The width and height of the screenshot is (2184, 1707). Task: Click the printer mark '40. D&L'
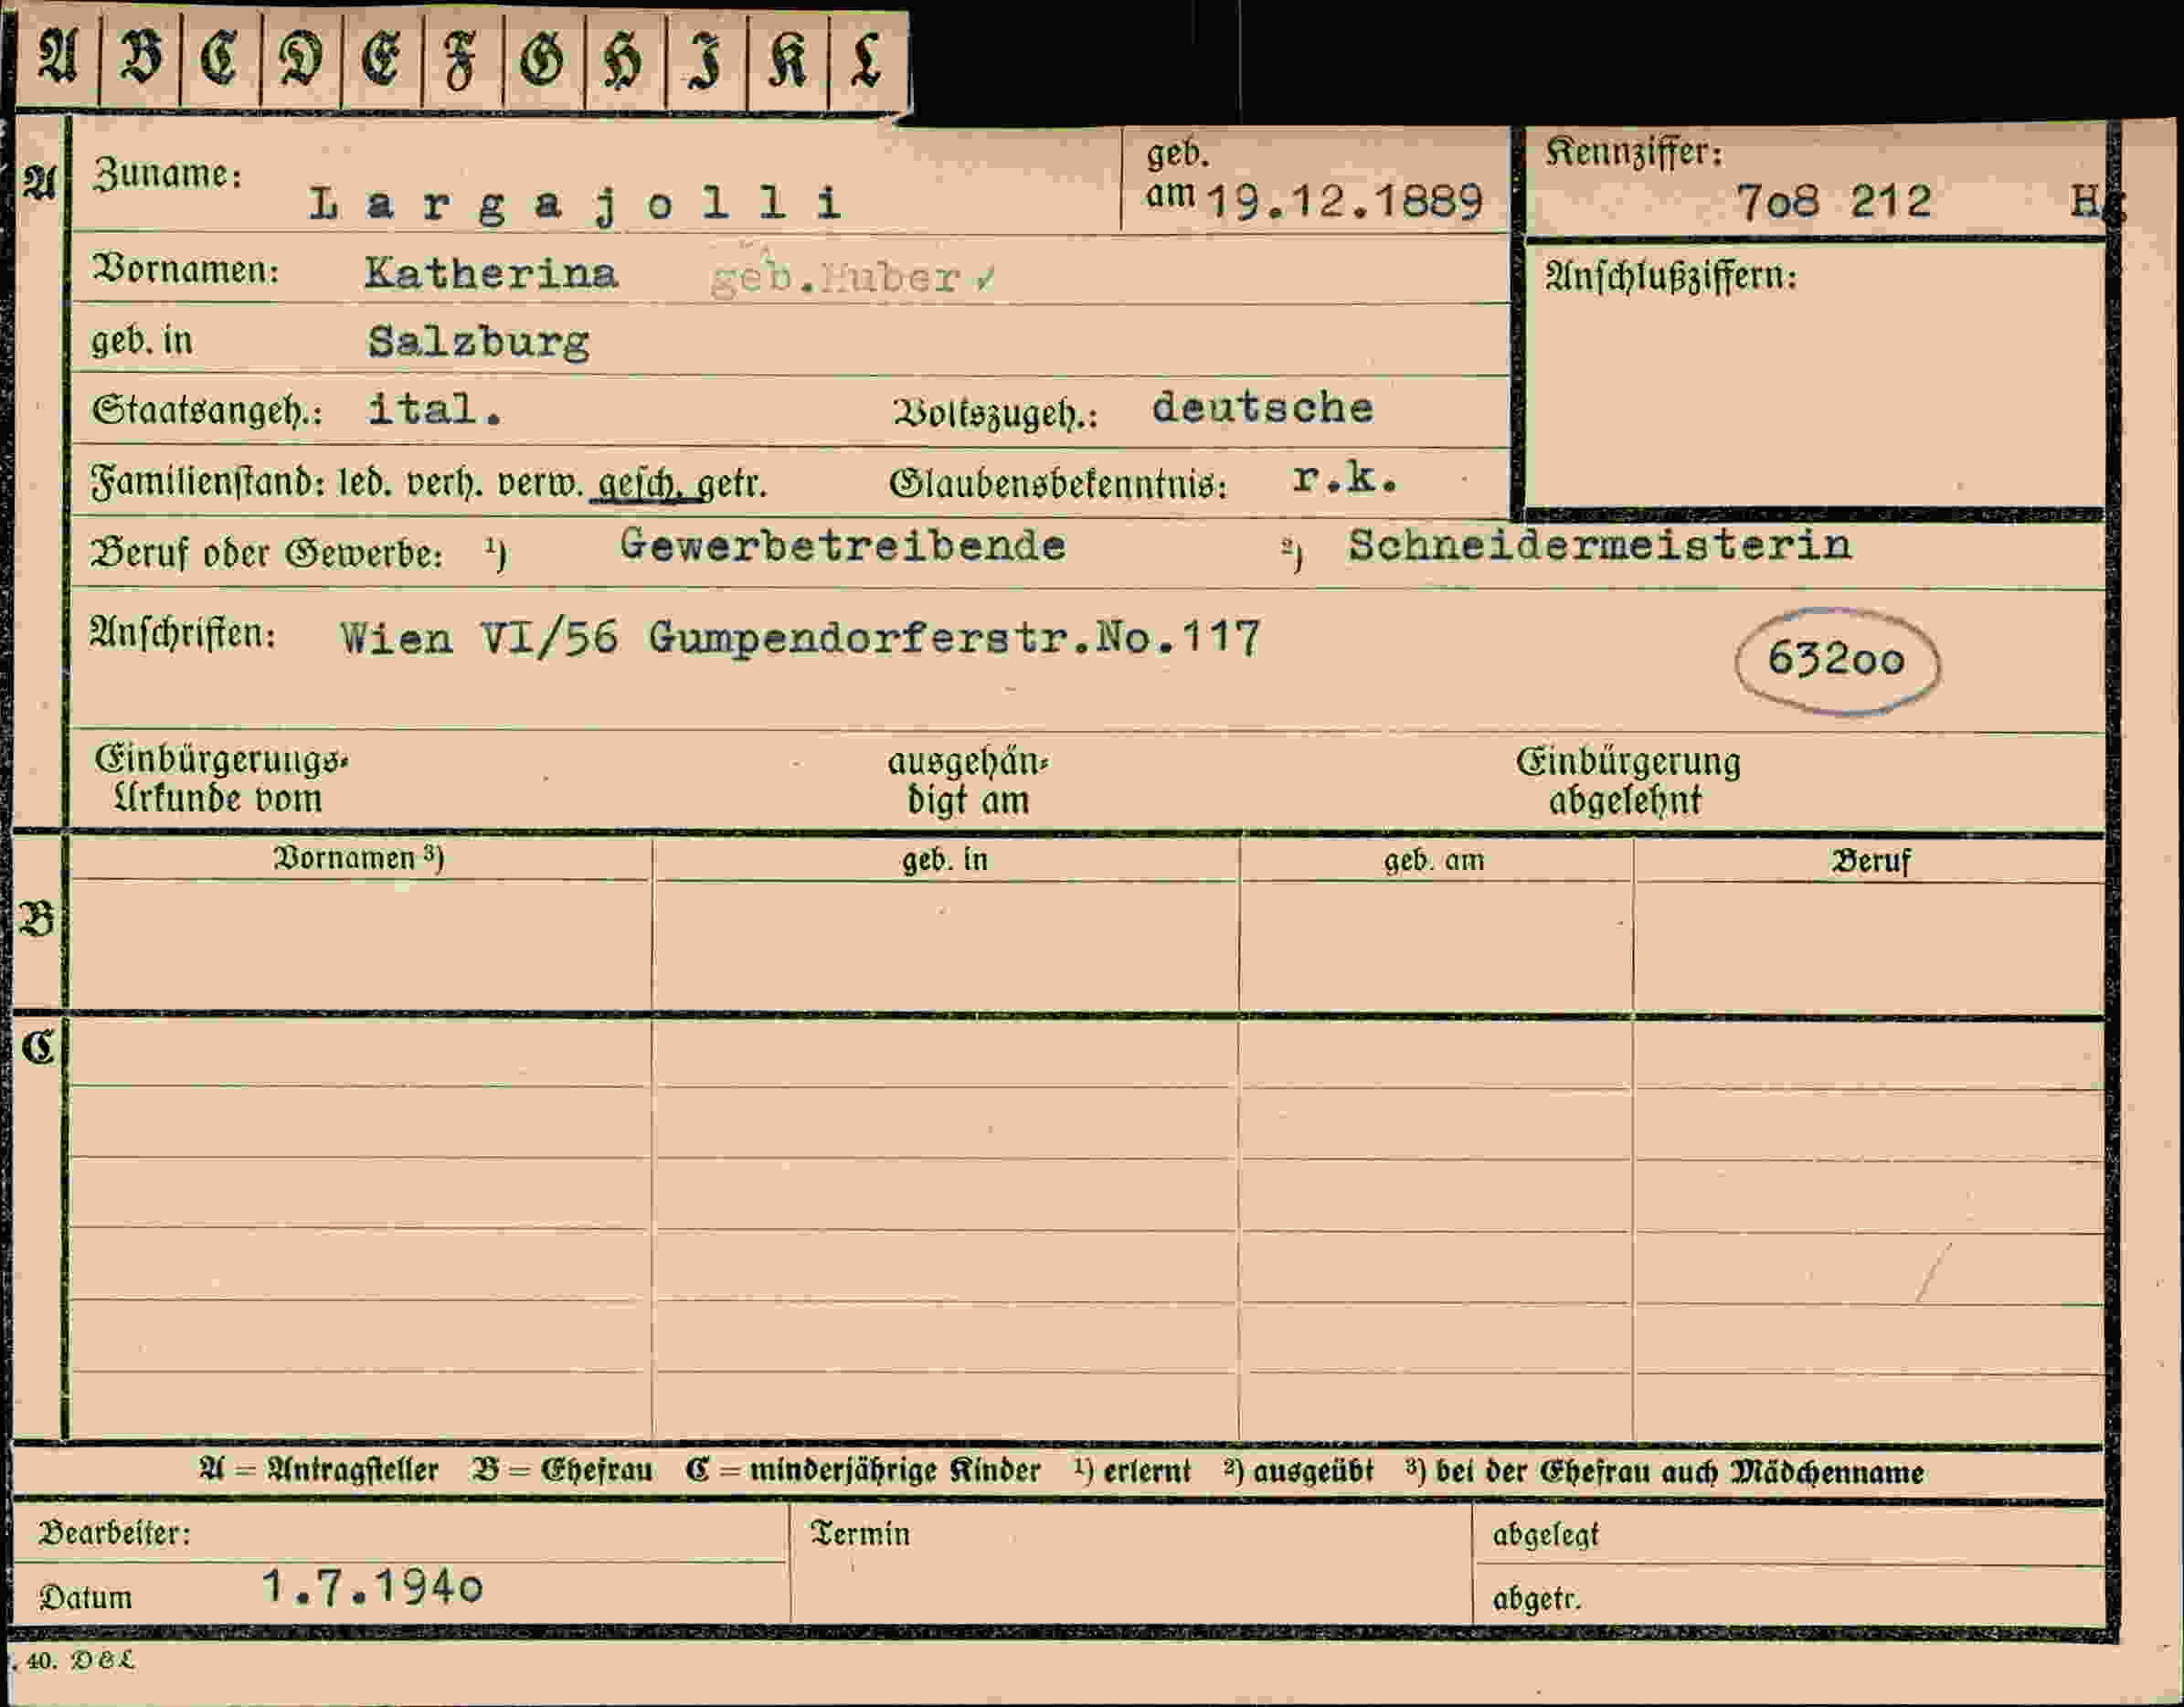[x=79, y=1661]
